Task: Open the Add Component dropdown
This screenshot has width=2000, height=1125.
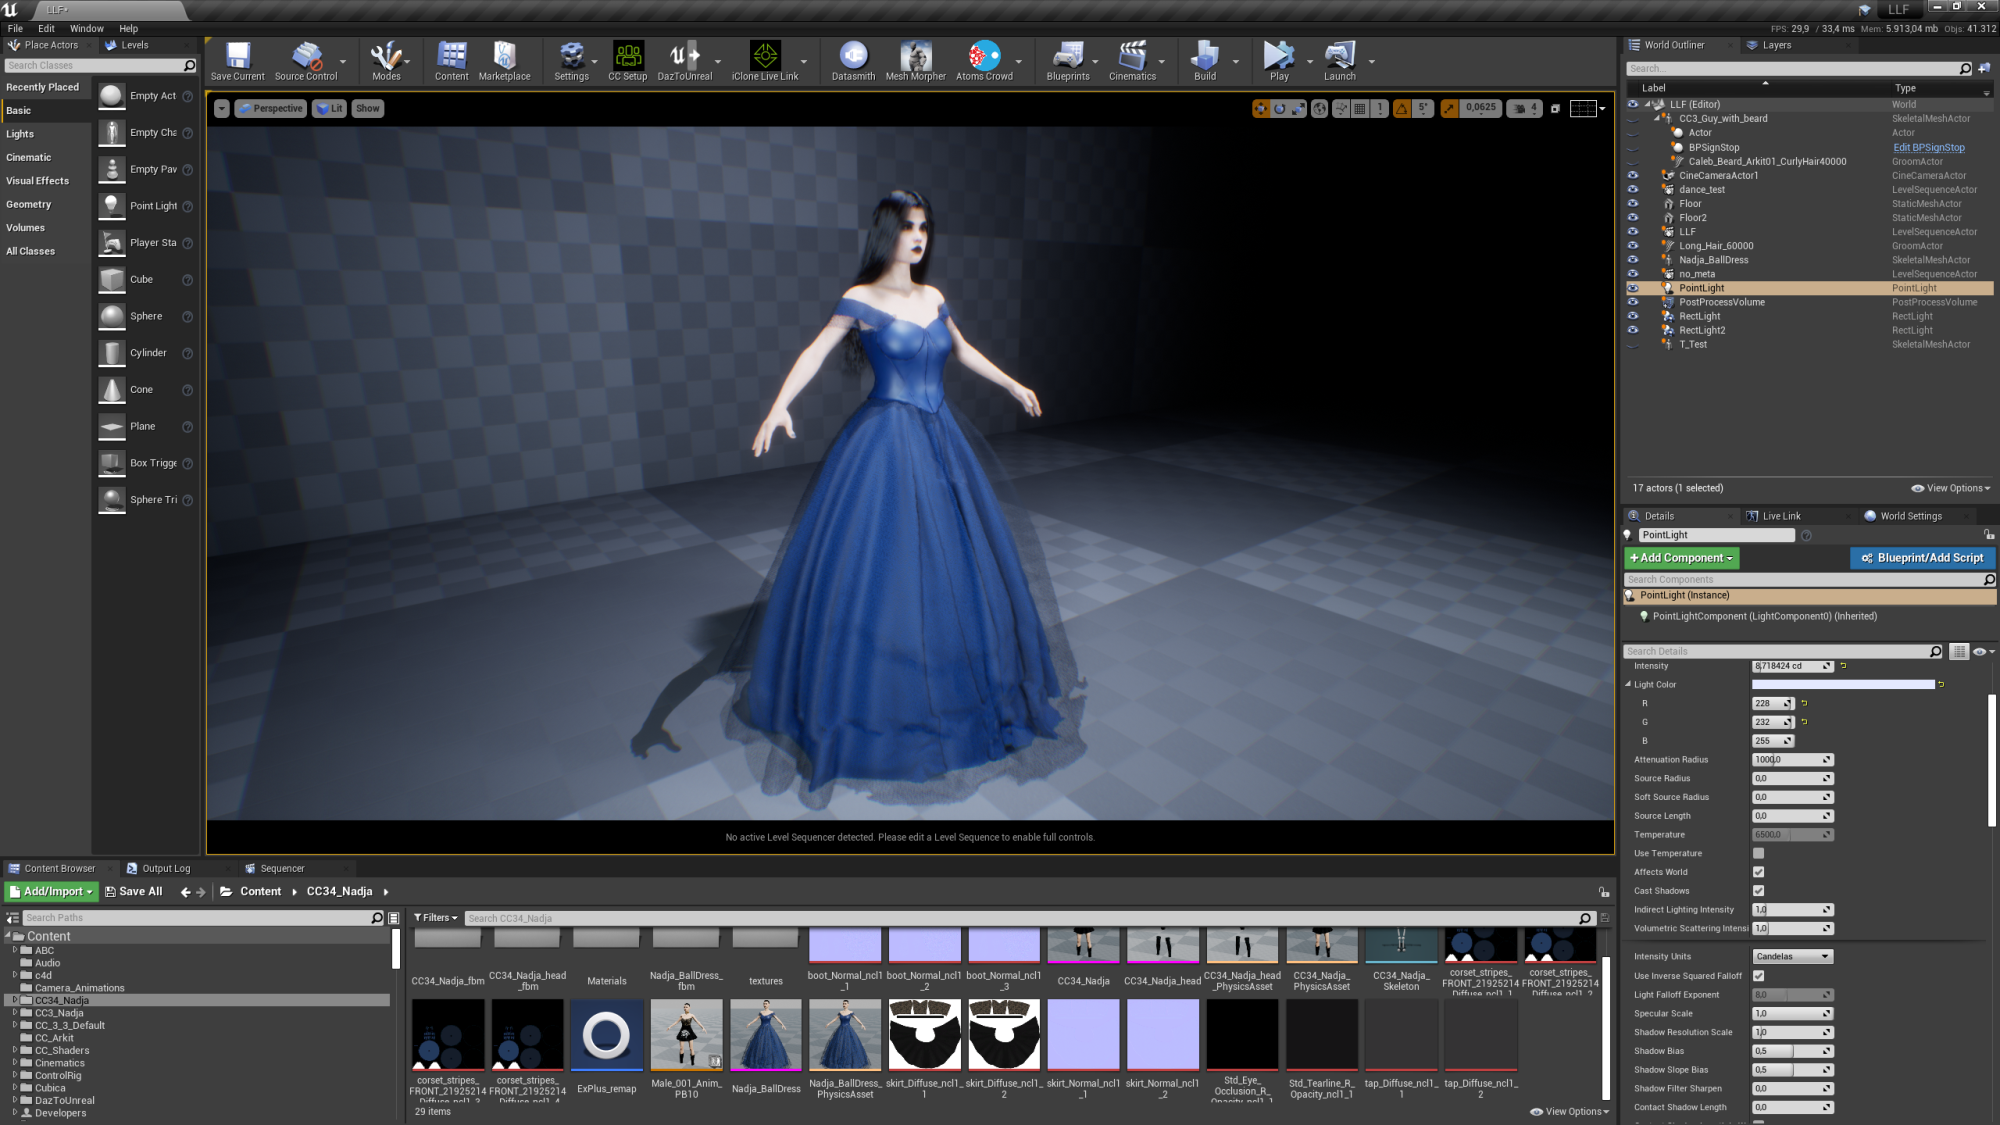Action: click(1682, 558)
